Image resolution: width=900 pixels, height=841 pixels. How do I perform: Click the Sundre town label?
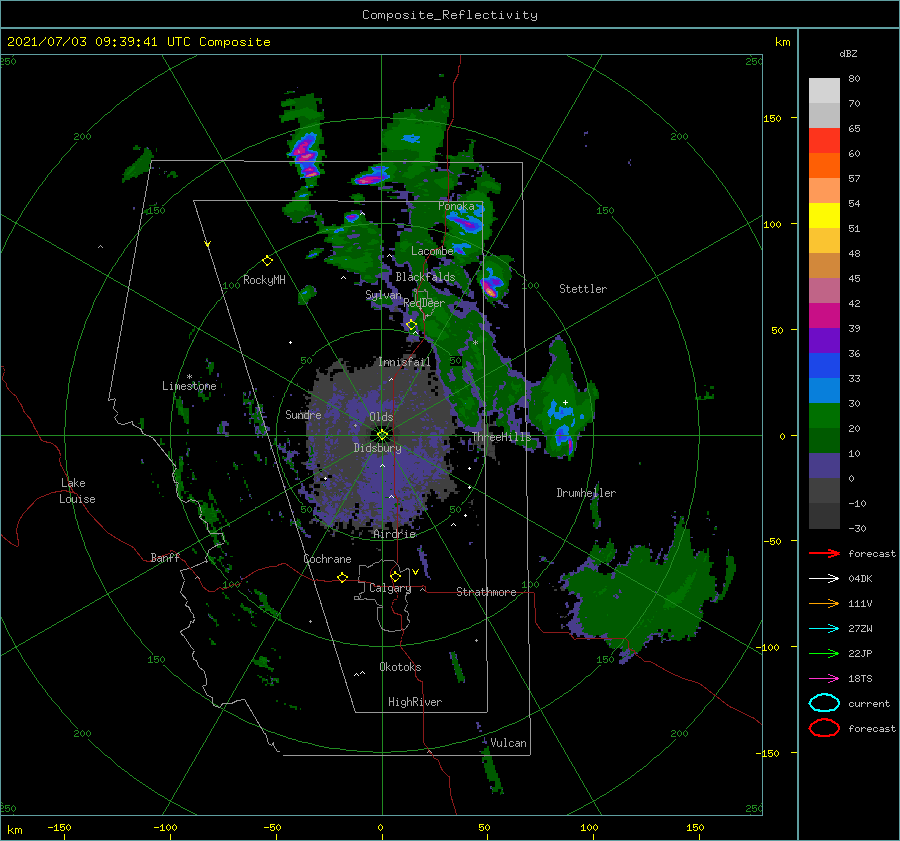click(x=303, y=414)
